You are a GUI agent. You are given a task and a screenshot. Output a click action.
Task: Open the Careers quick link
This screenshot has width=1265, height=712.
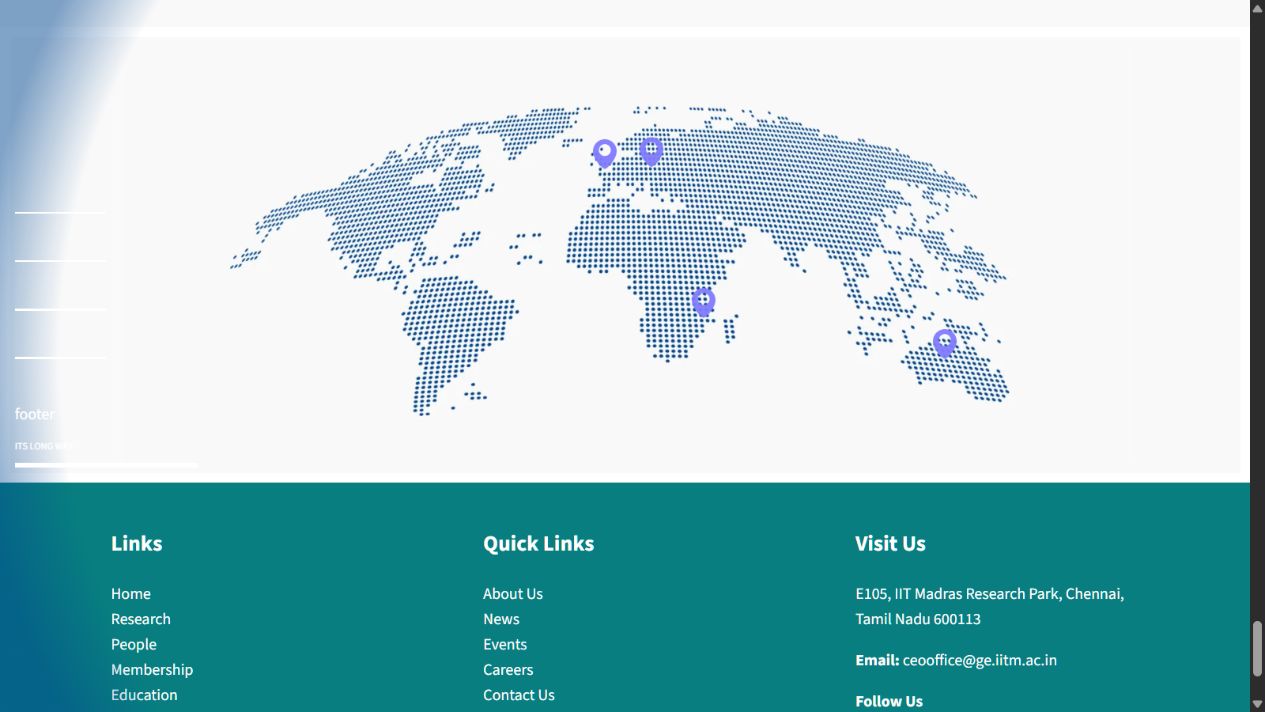[508, 670]
